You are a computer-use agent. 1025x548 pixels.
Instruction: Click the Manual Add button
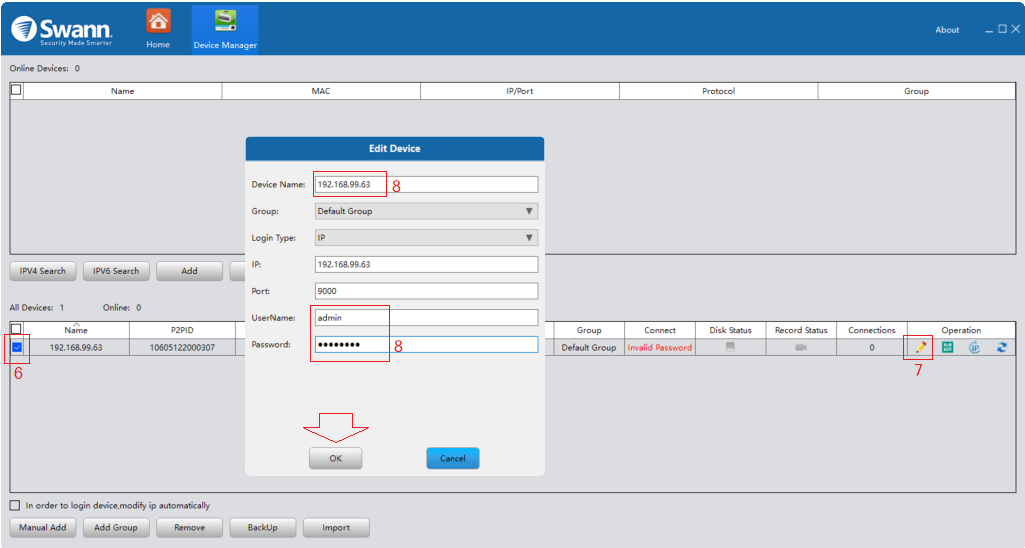point(42,528)
